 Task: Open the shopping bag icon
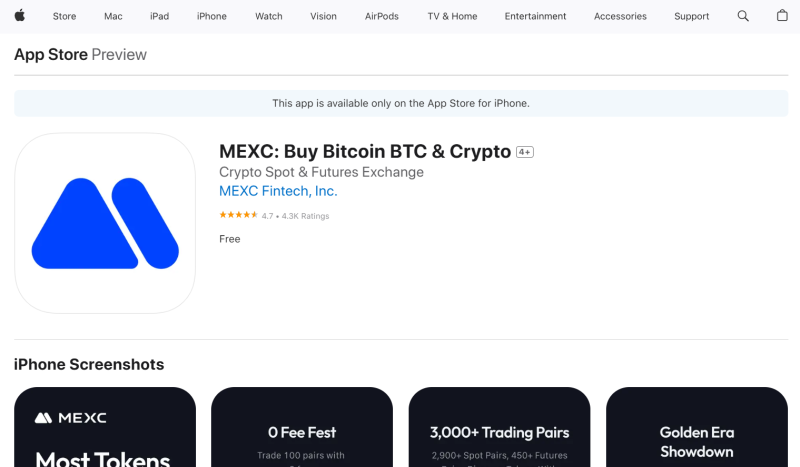(782, 16)
